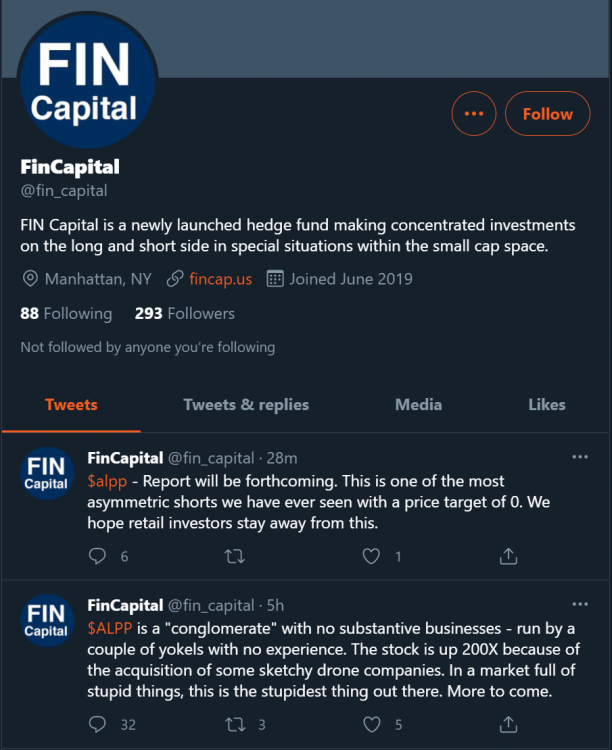Open the Likes tab
This screenshot has width=612, height=750.
click(547, 405)
